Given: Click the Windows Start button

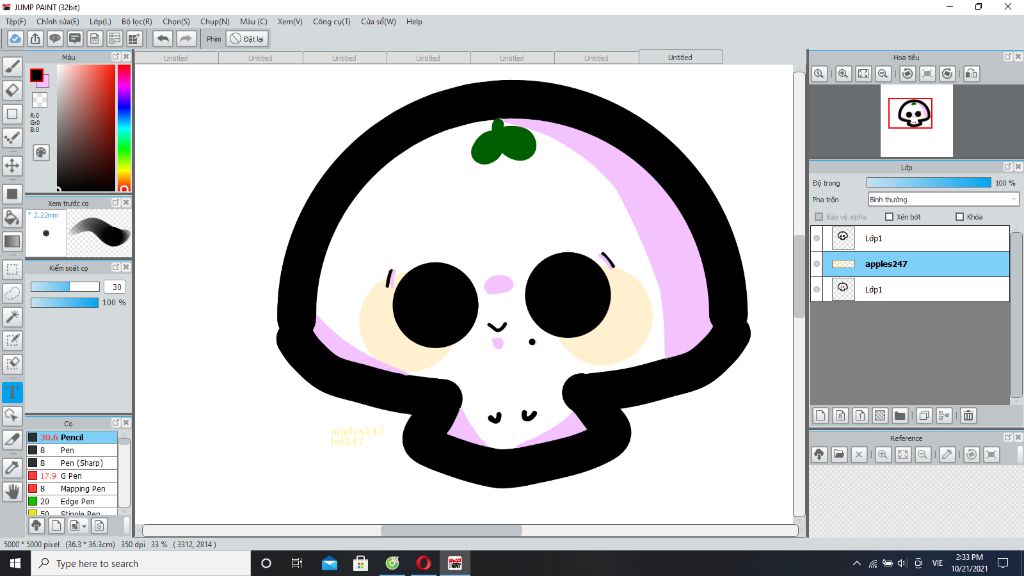Looking at the screenshot, I should point(15,563).
